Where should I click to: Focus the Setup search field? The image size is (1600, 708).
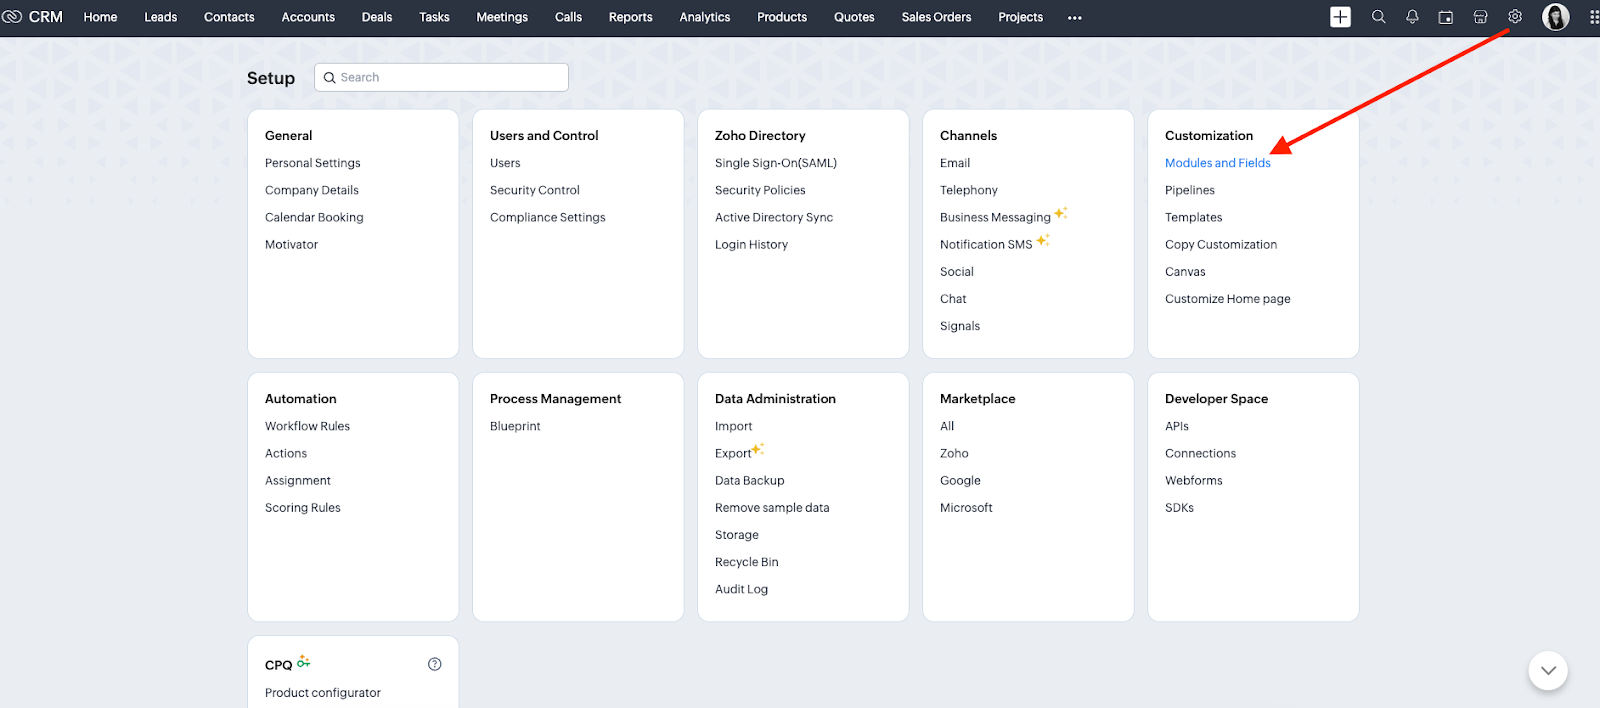(441, 77)
